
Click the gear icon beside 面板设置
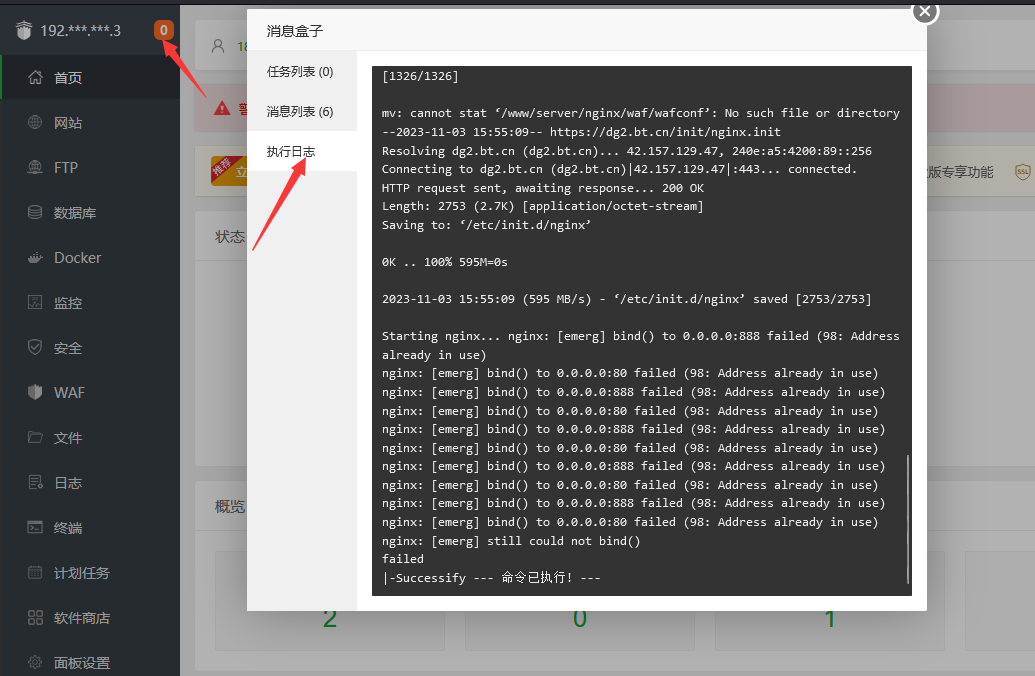point(36,662)
